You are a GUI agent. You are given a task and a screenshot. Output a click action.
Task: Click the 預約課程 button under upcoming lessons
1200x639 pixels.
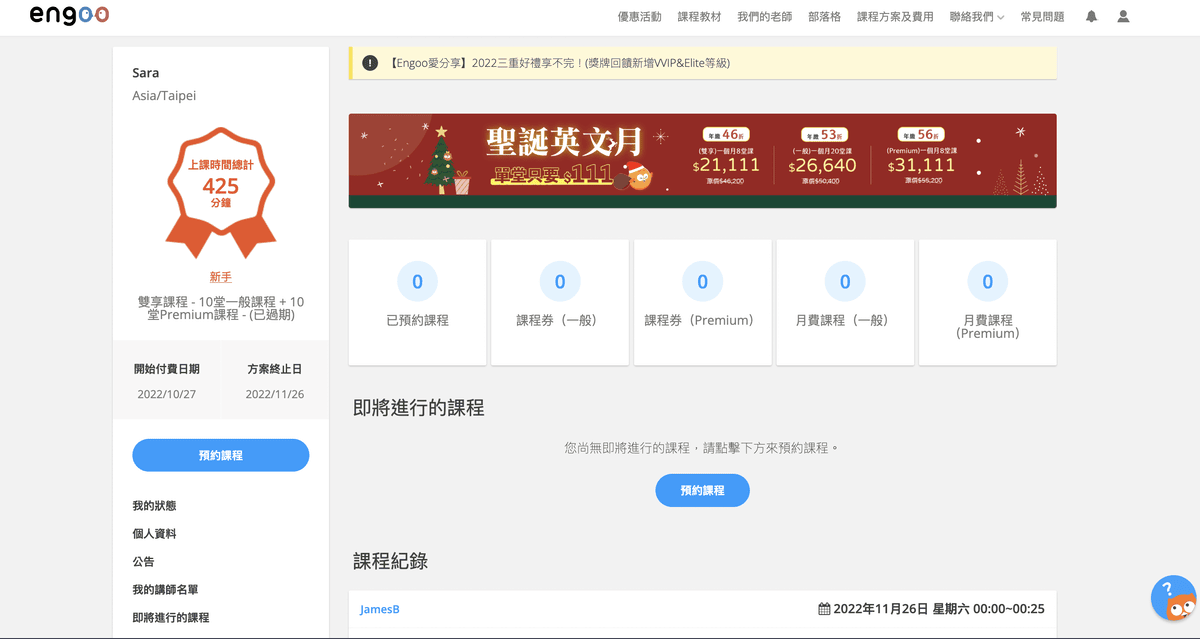[702, 490]
